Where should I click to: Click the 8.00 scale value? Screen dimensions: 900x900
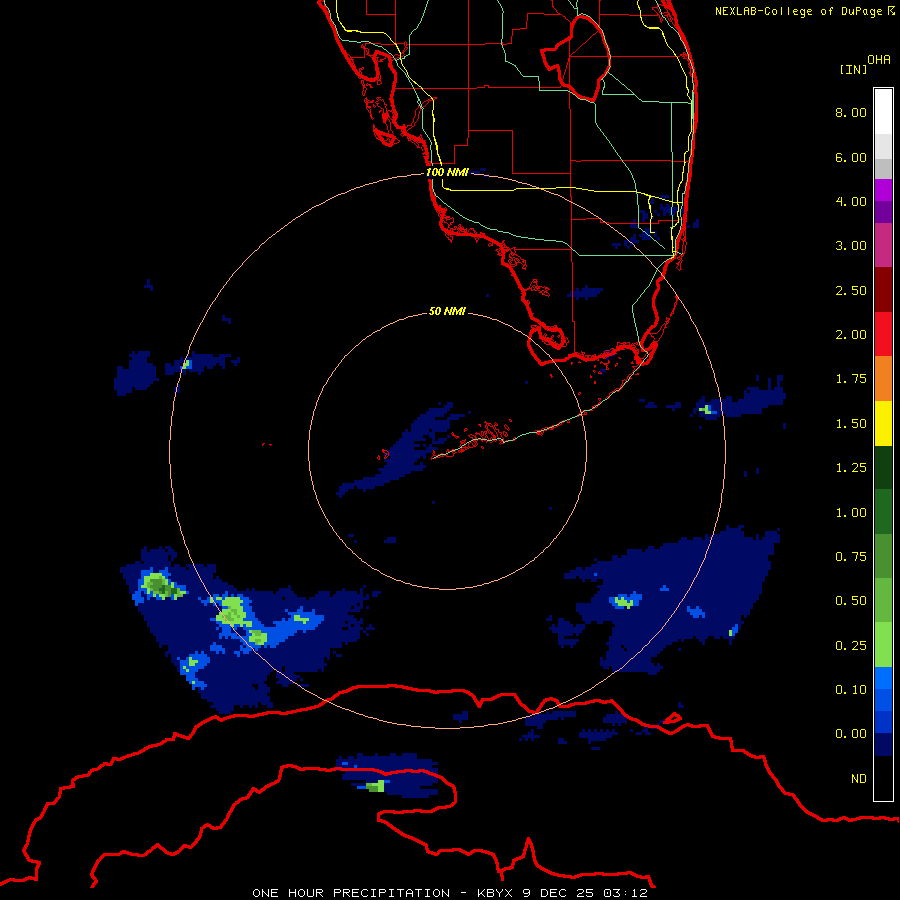pos(851,112)
